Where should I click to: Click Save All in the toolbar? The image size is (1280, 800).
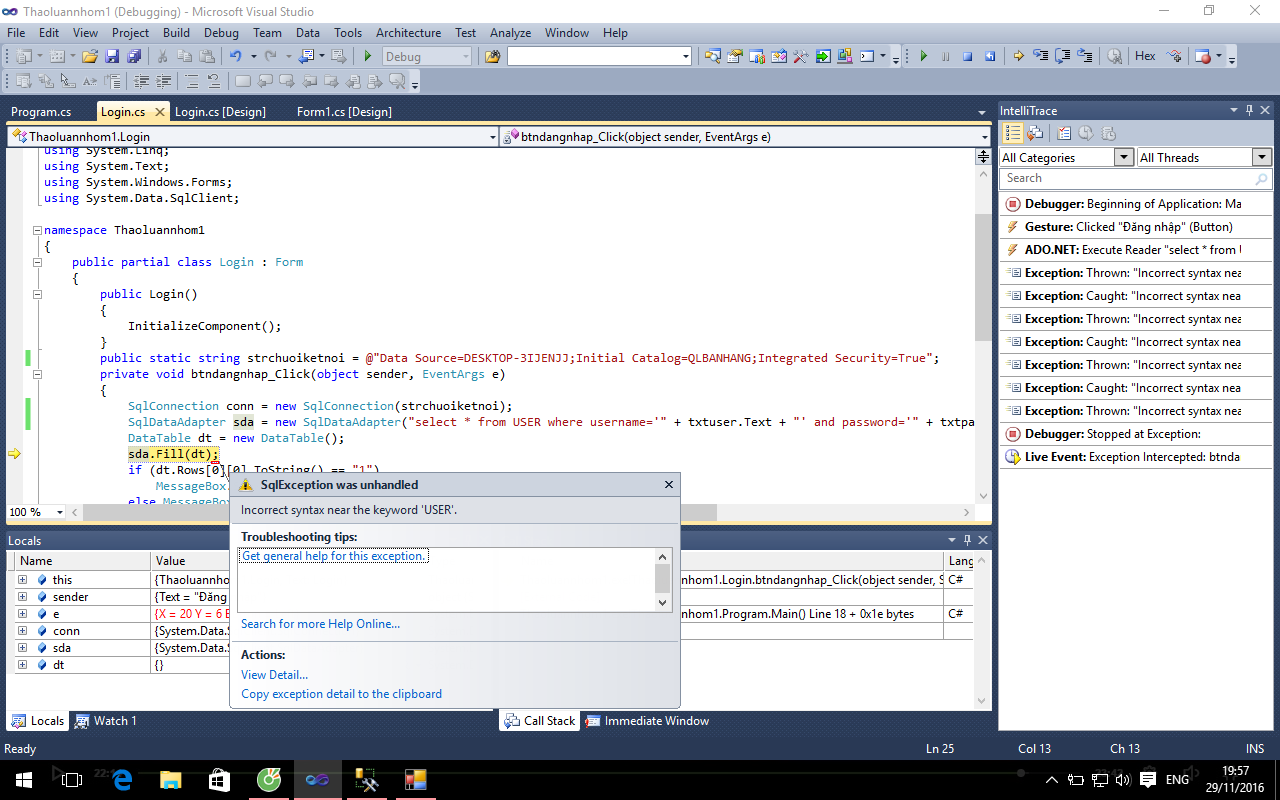tap(133, 57)
